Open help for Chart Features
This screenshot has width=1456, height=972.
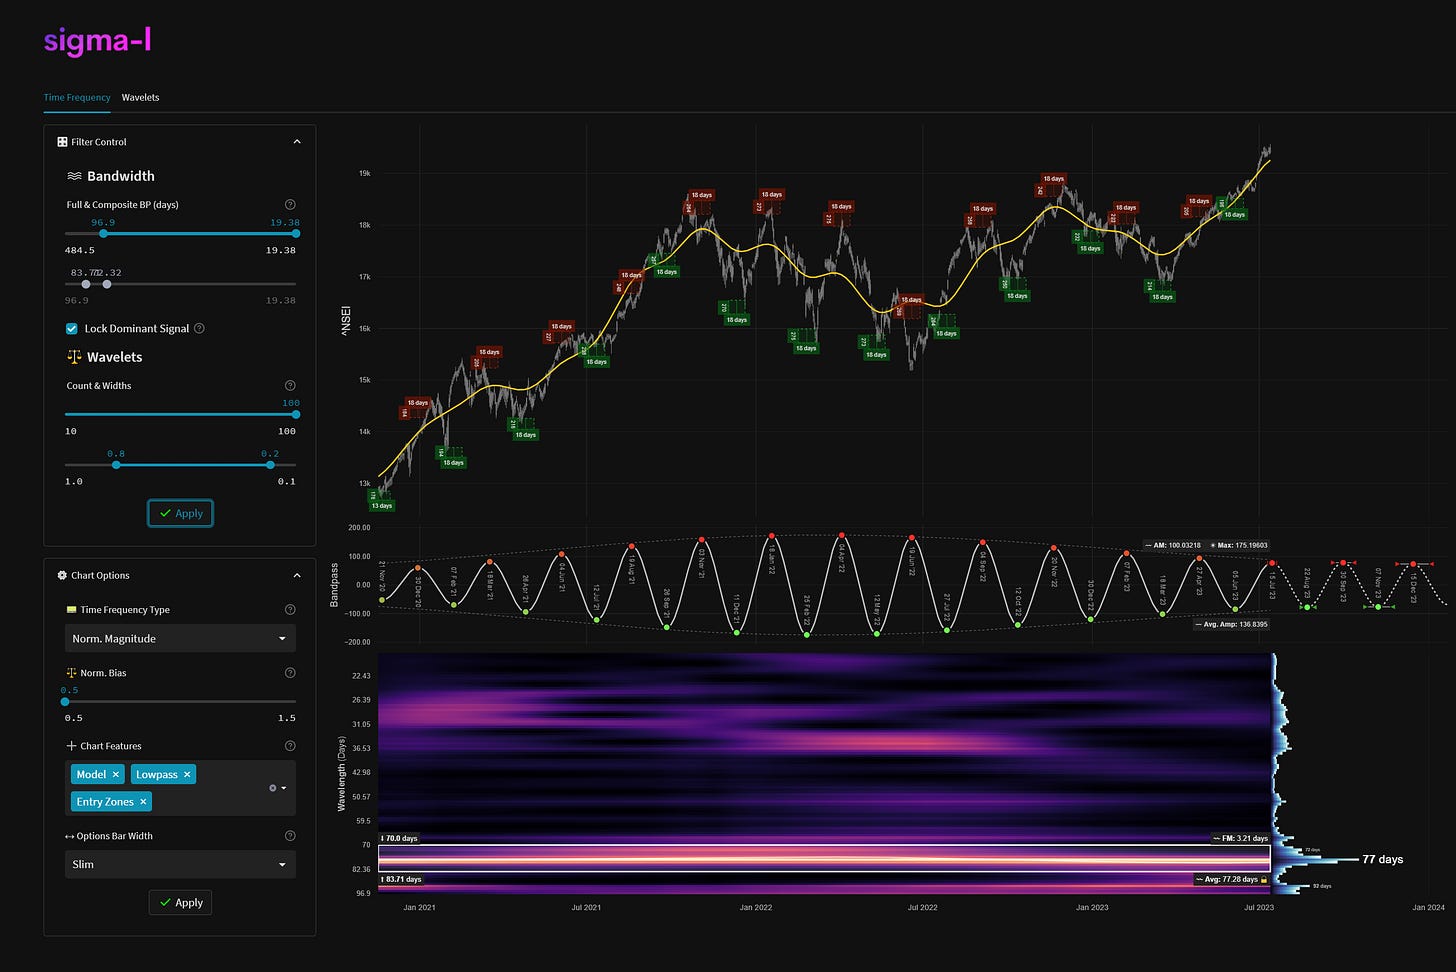coord(290,746)
